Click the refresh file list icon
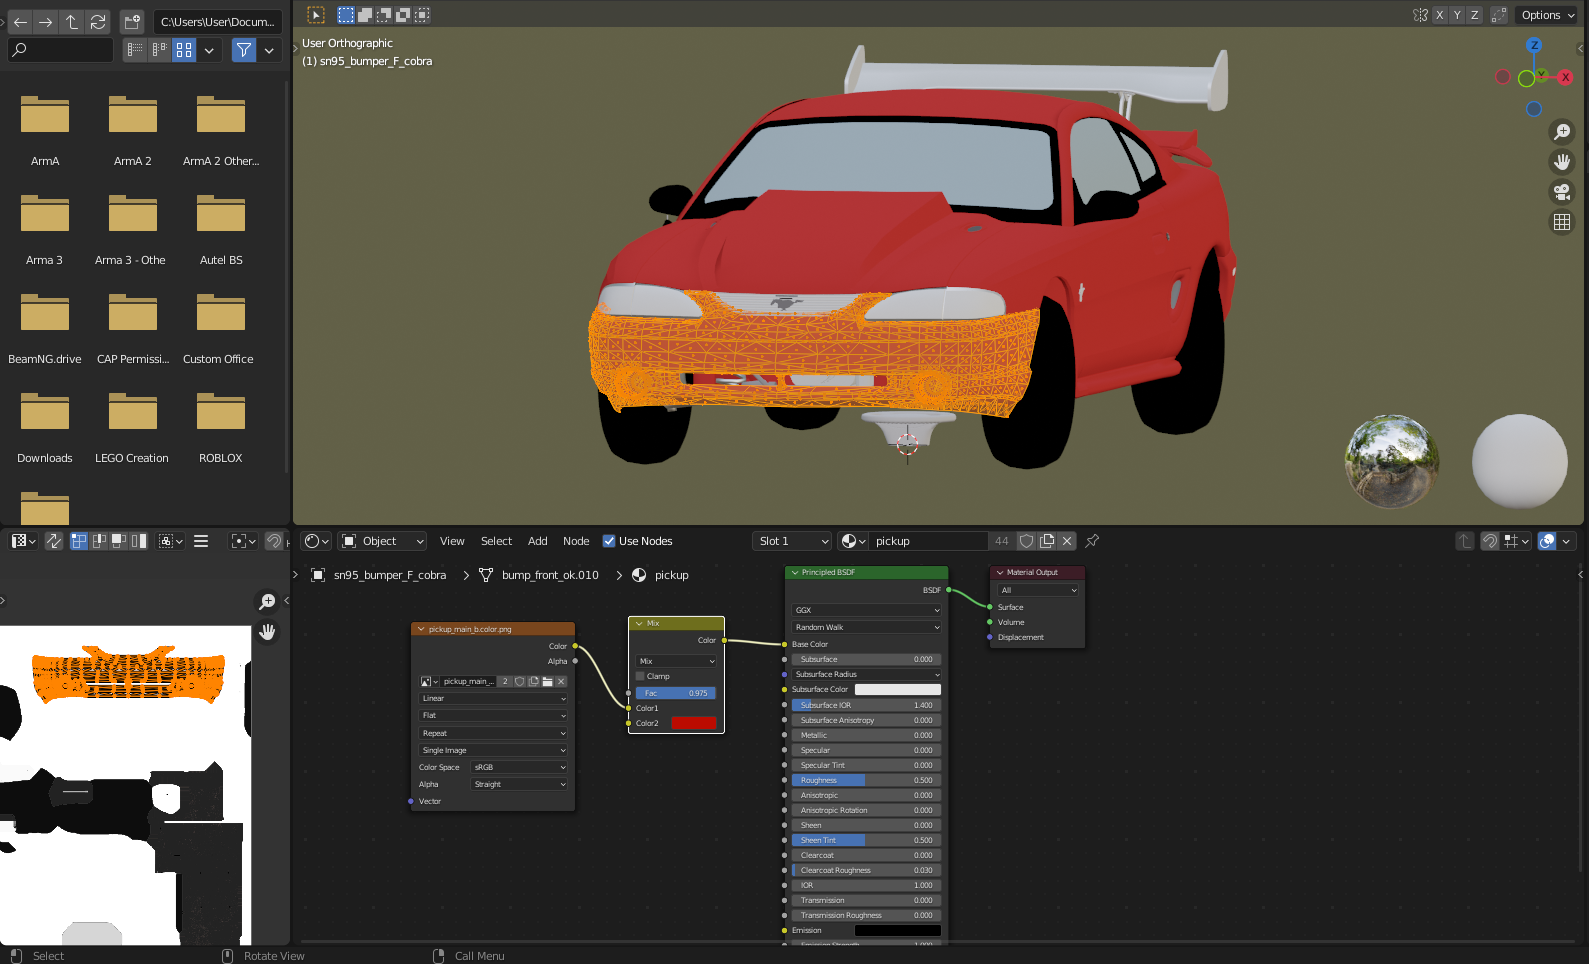 click(98, 21)
